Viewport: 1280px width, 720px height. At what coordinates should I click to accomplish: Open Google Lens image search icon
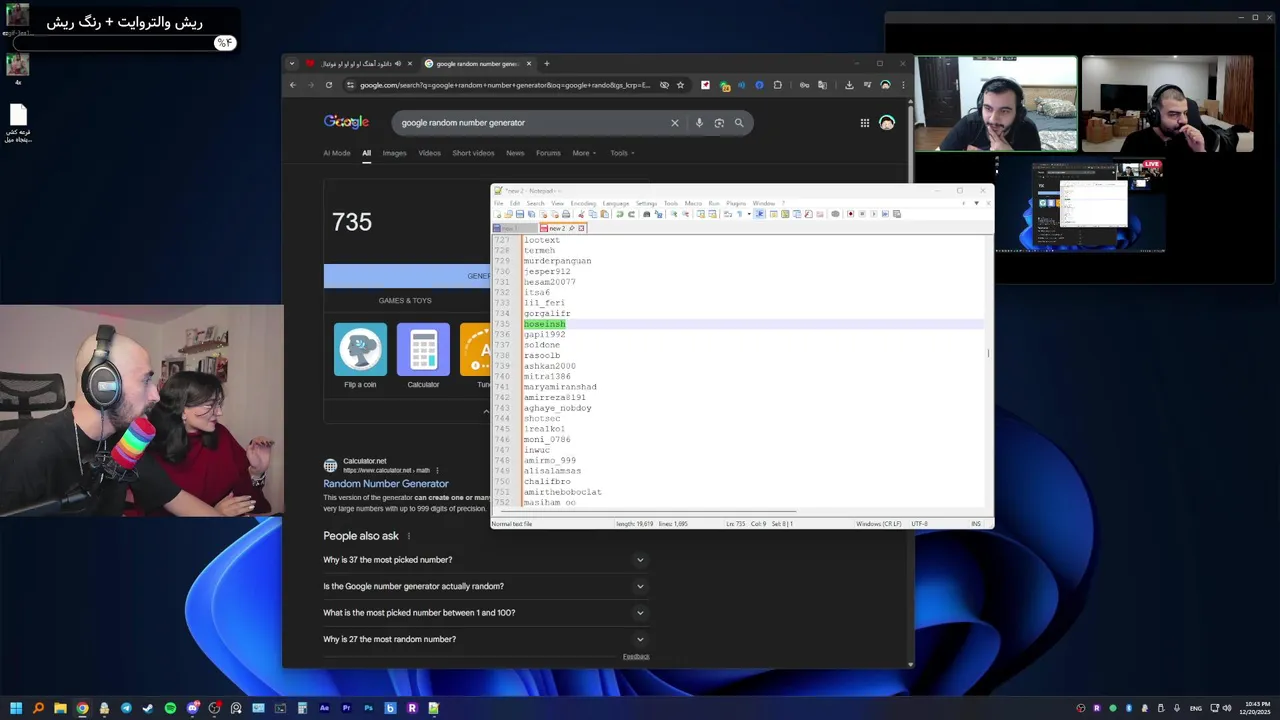[719, 123]
